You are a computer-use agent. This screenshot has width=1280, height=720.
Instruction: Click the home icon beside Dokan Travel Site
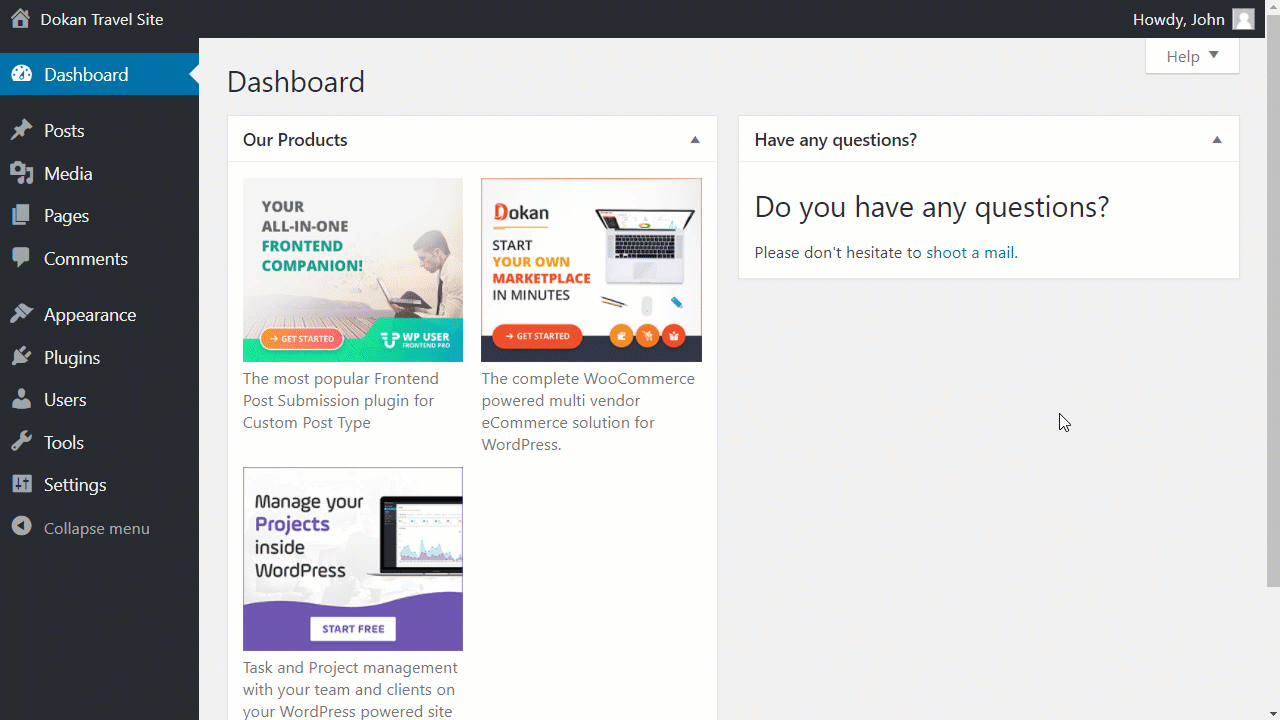[20, 19]
